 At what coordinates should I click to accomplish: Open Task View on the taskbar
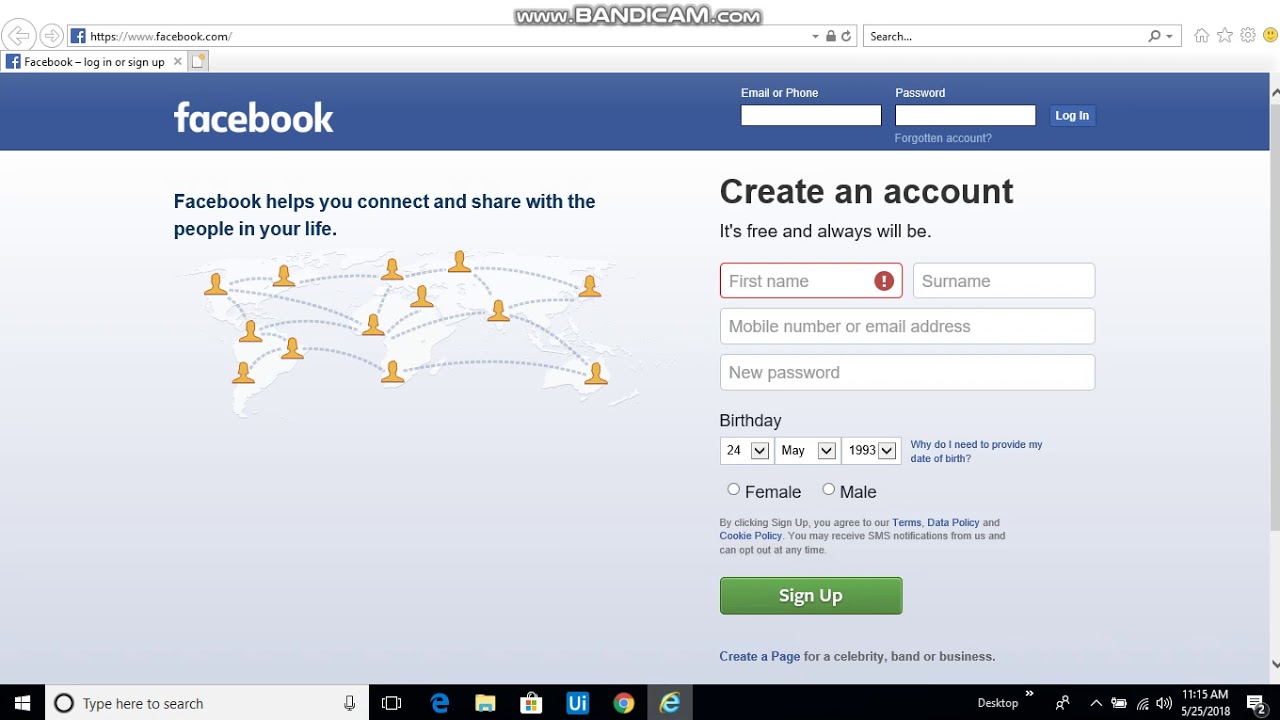[391, 703]
